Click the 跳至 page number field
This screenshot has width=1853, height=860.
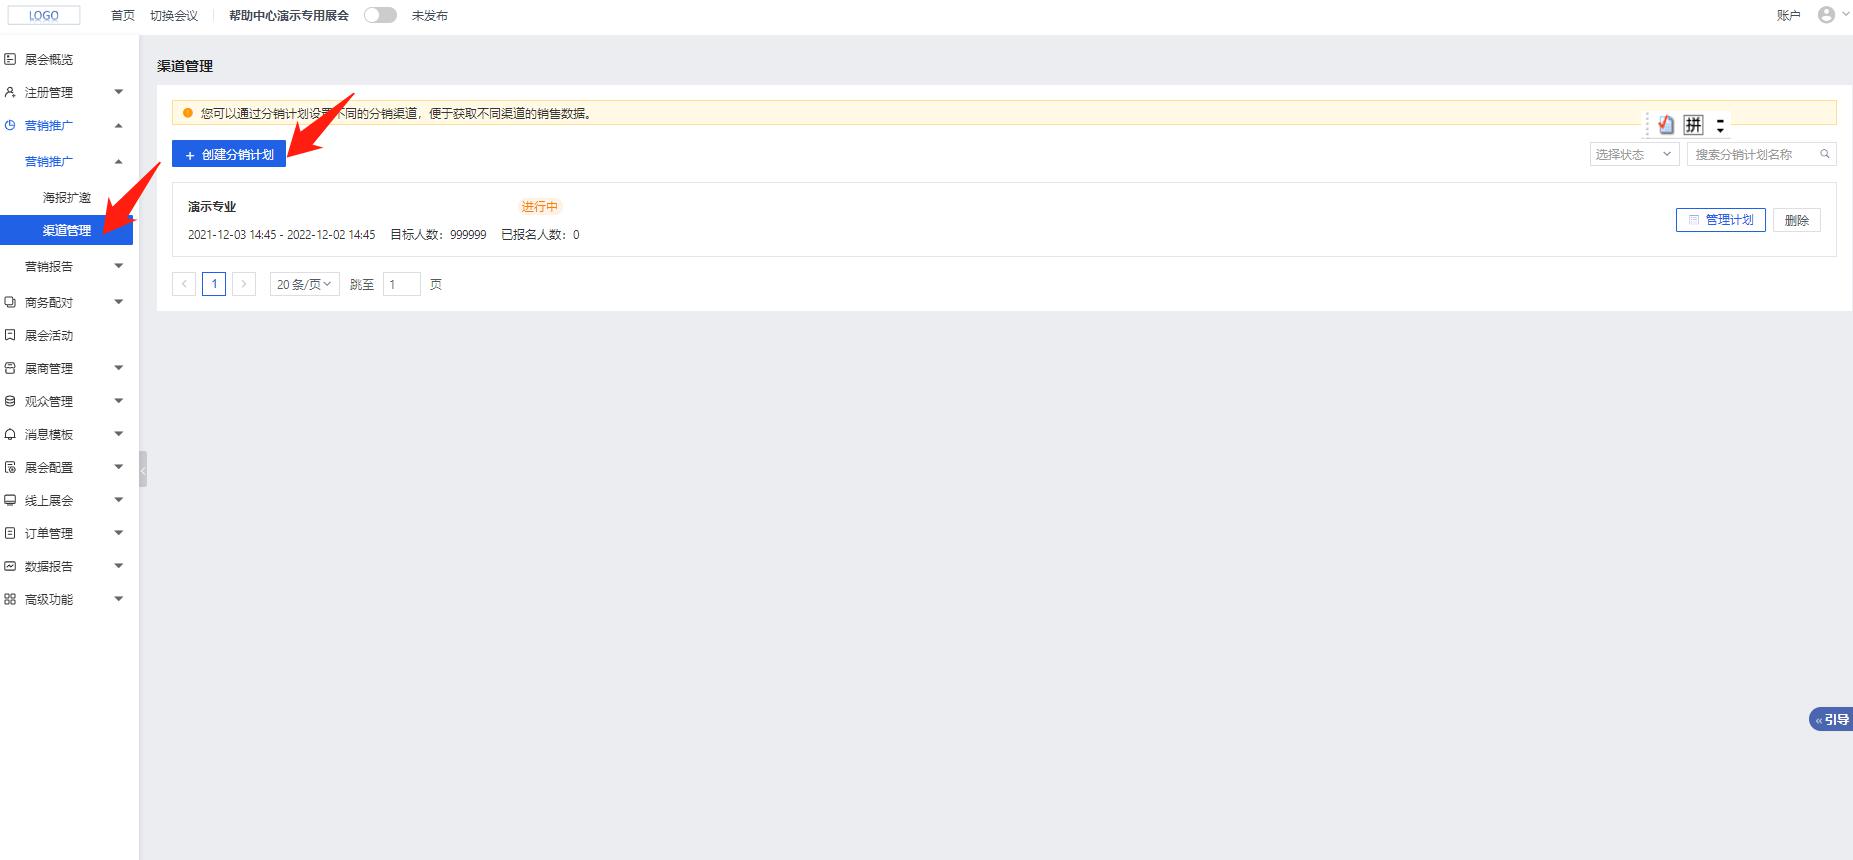[401, 284]
